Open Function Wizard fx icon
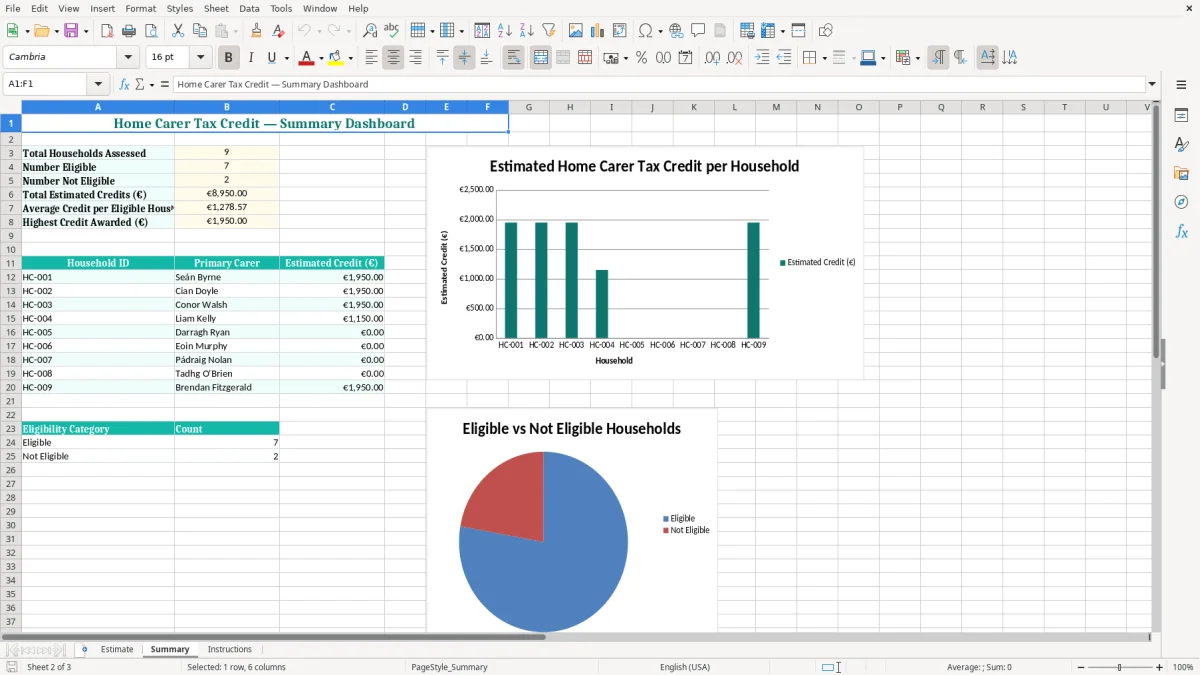This screenshot has height=675, width=1200. coord(125,85)
